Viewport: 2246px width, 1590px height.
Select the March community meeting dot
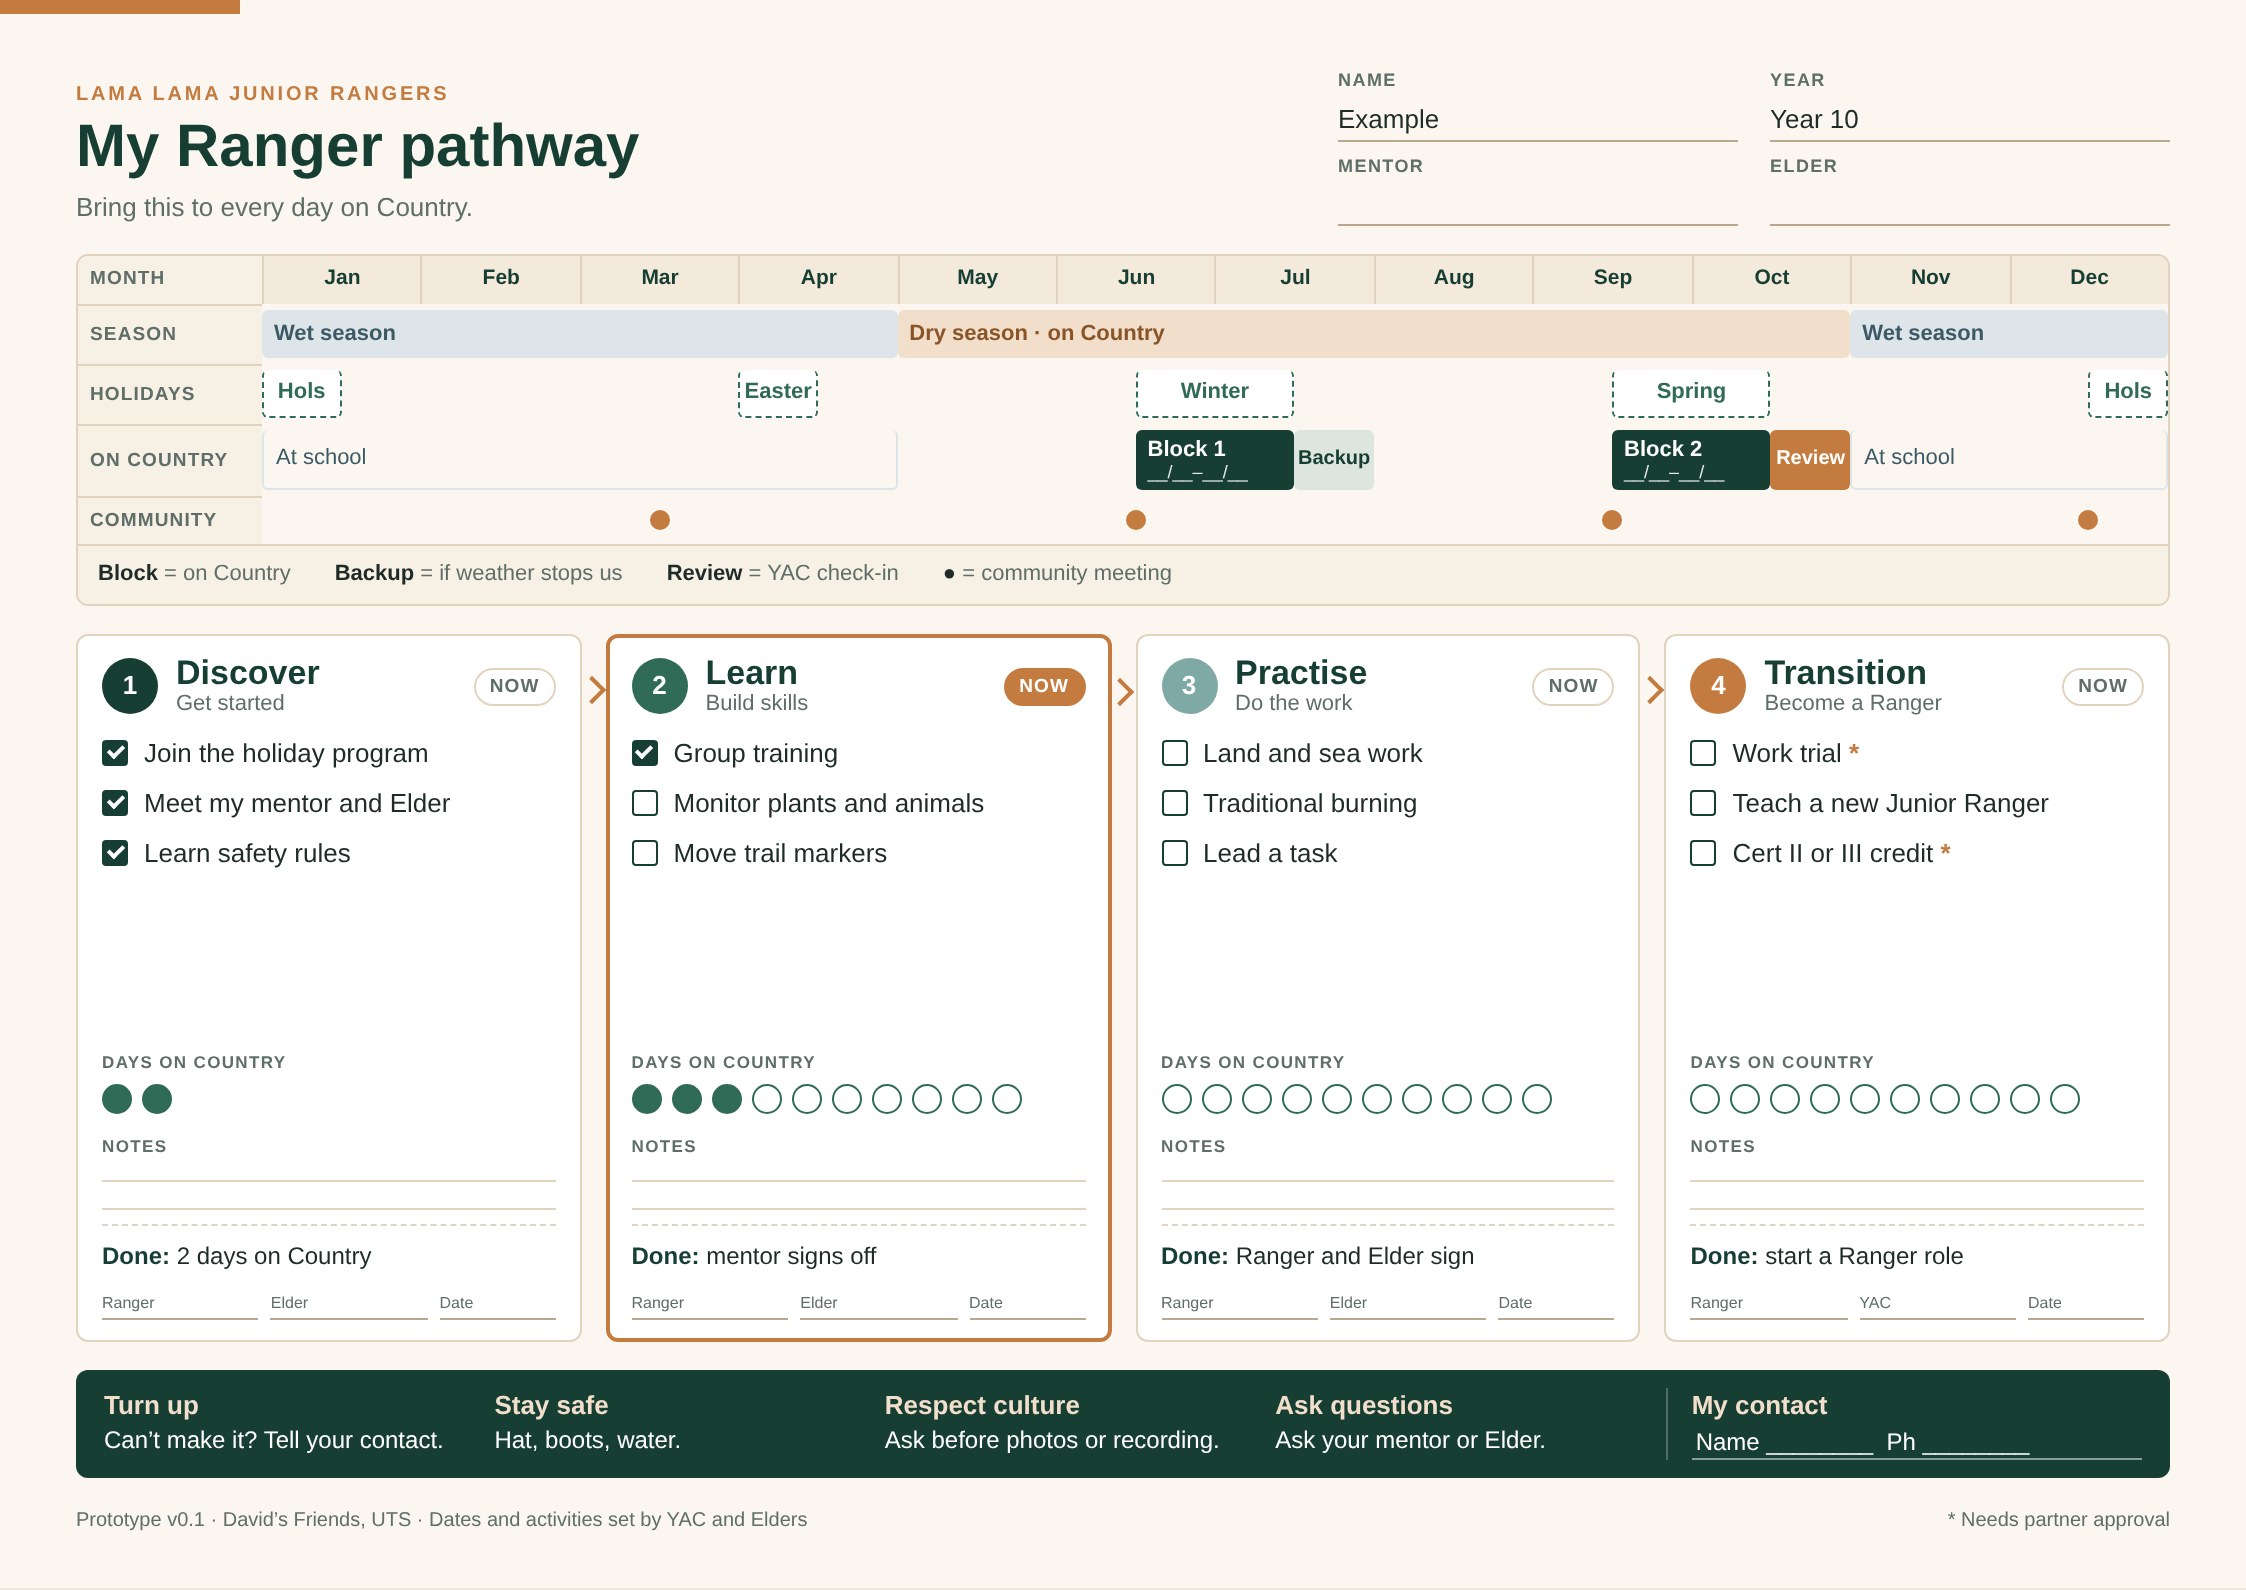pyautogui.click(x=660, y=520)
